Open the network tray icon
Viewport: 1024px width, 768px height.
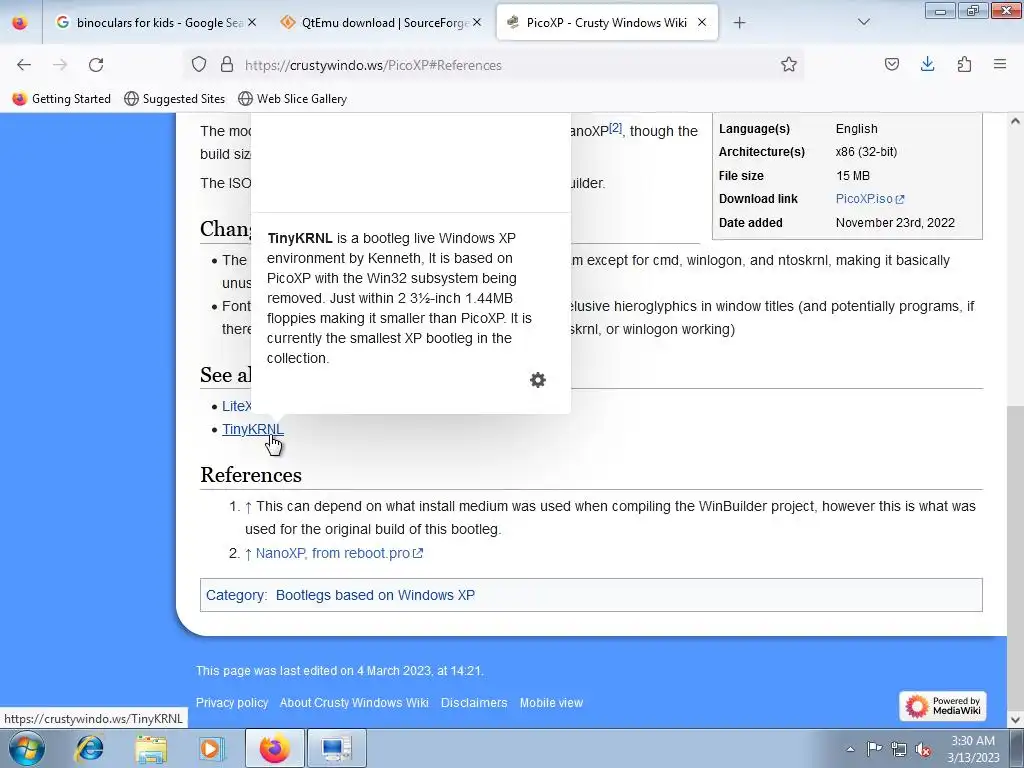coord(899,749)
